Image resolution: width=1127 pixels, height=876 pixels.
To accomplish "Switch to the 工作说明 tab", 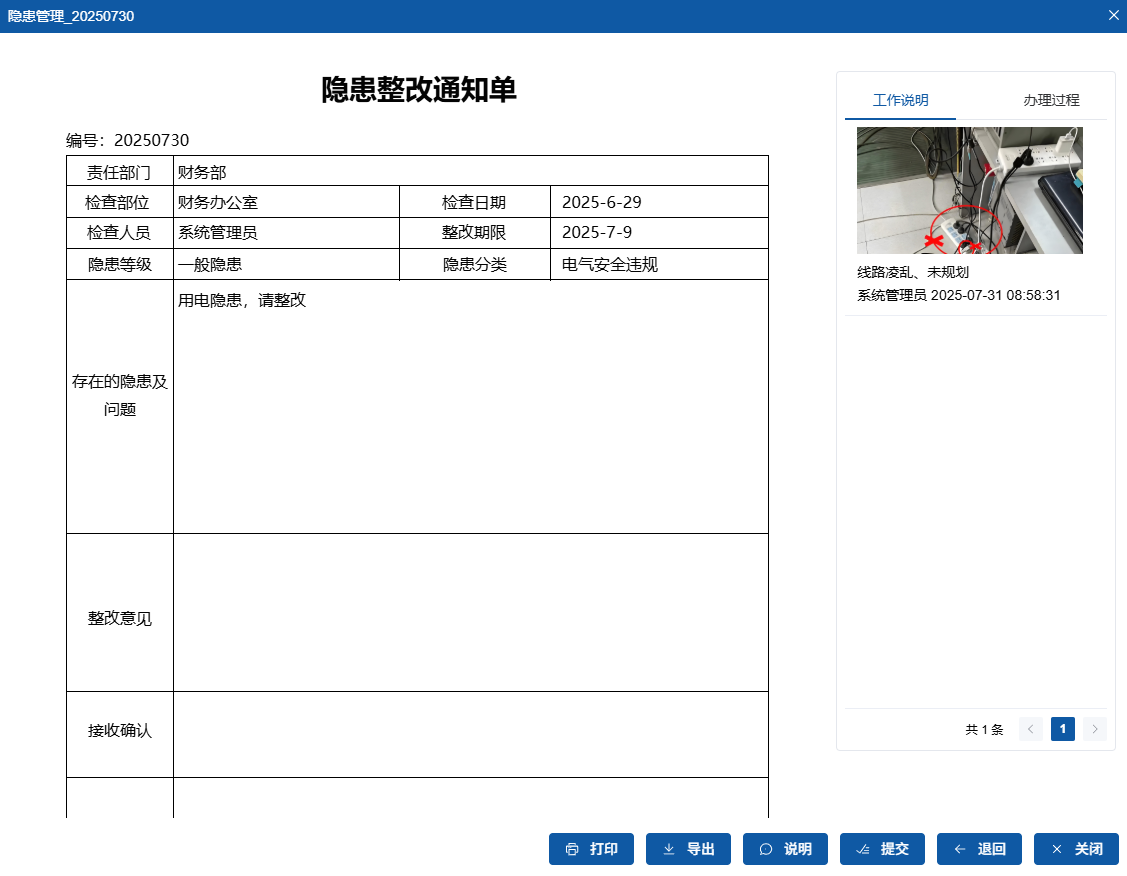I will point(900,100).
